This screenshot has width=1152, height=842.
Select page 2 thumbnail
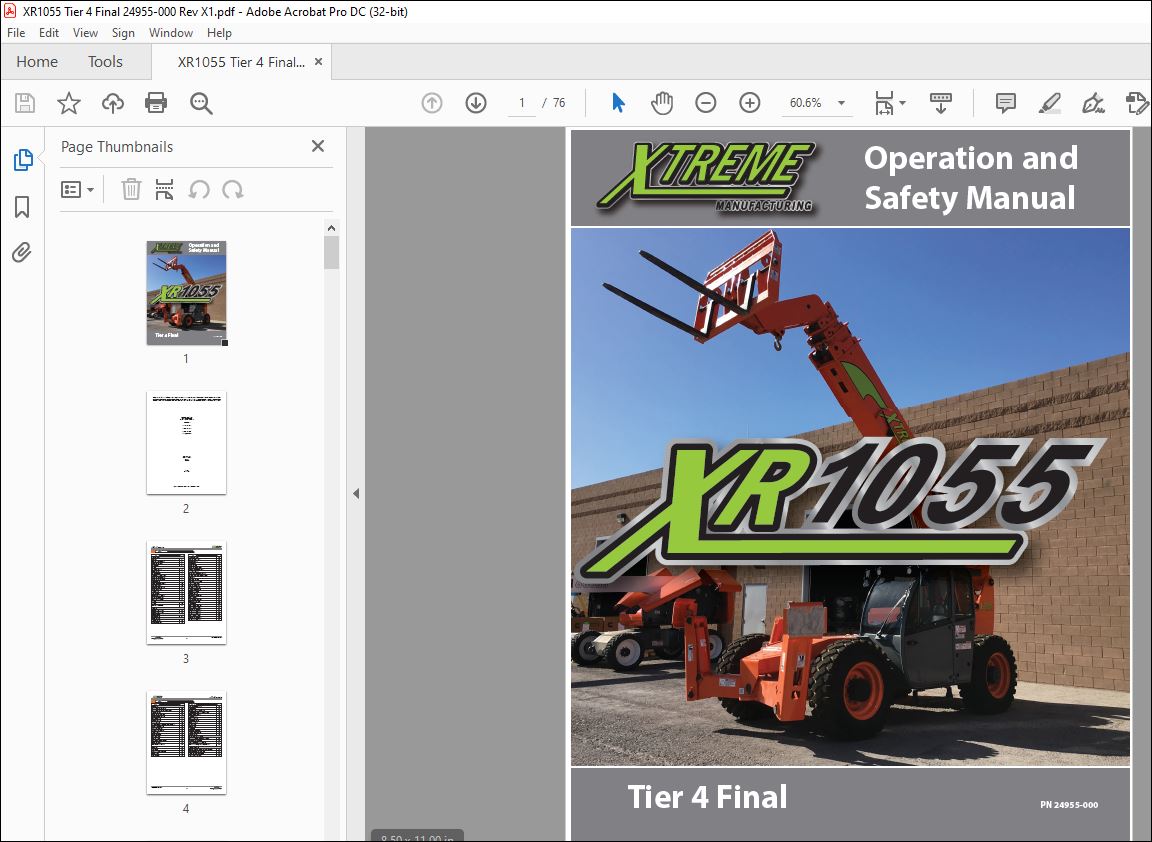186,442
